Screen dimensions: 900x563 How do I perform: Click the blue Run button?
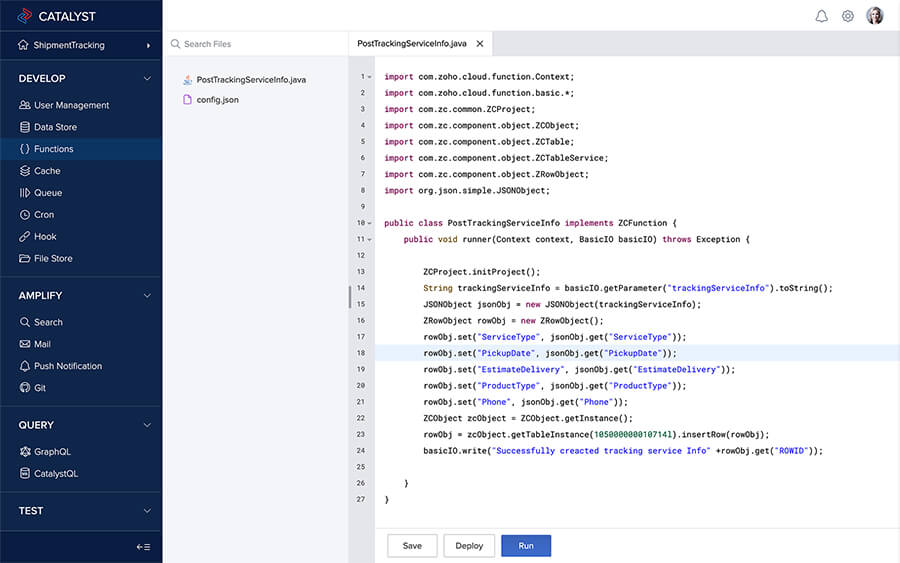pos(526,546)
